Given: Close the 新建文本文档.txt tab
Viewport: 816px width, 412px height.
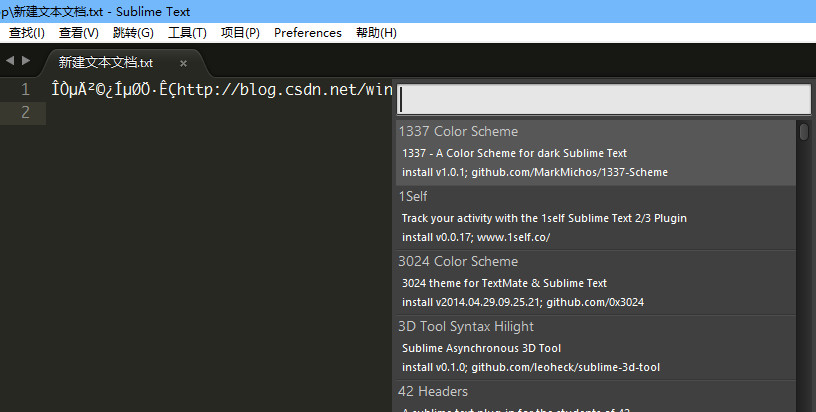Looking at the screenshot, I should [183, 63].
